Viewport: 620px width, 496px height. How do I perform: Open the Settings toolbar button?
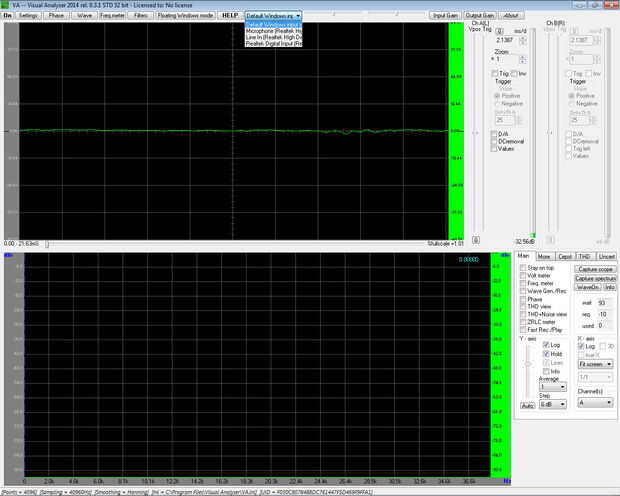[x=28, y=16]
